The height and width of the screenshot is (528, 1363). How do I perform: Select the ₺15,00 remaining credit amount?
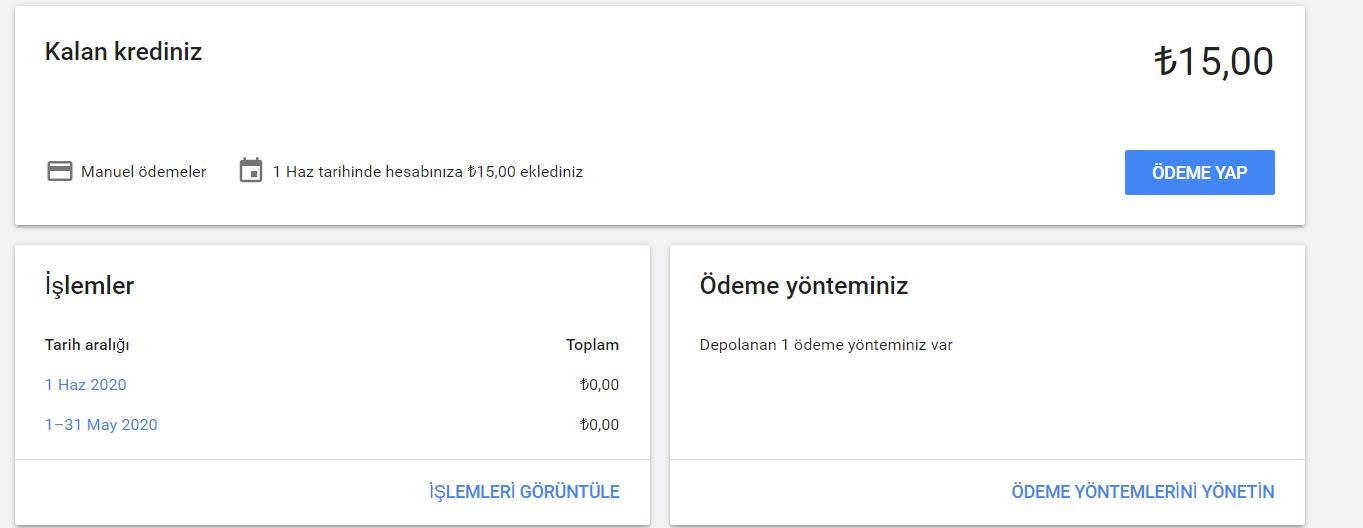point(1214,62)
